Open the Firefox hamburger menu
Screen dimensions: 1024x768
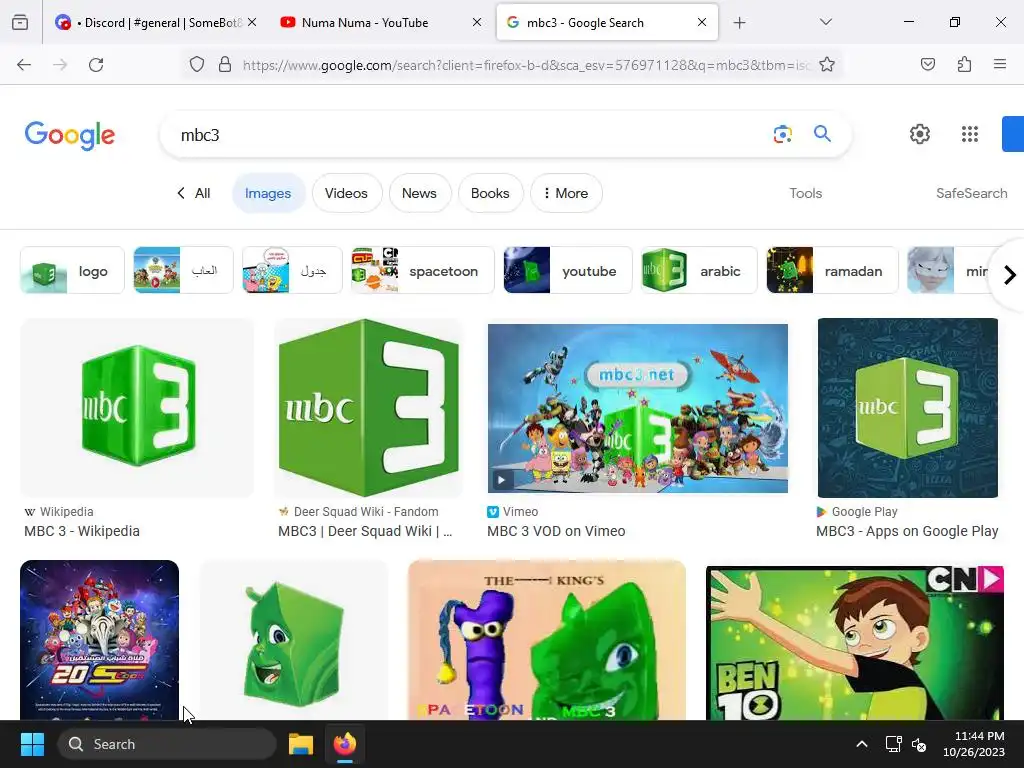click(x=1000, y=64)
